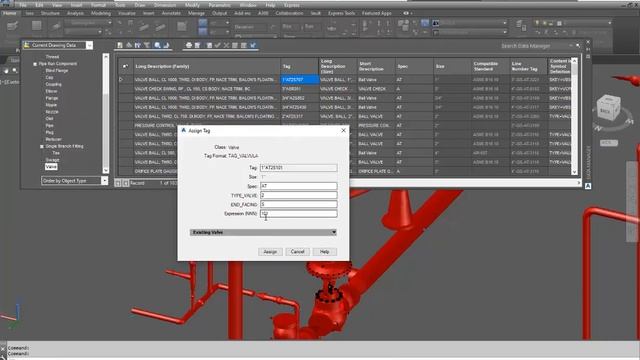Open the Parametric menu

point(219,5)
